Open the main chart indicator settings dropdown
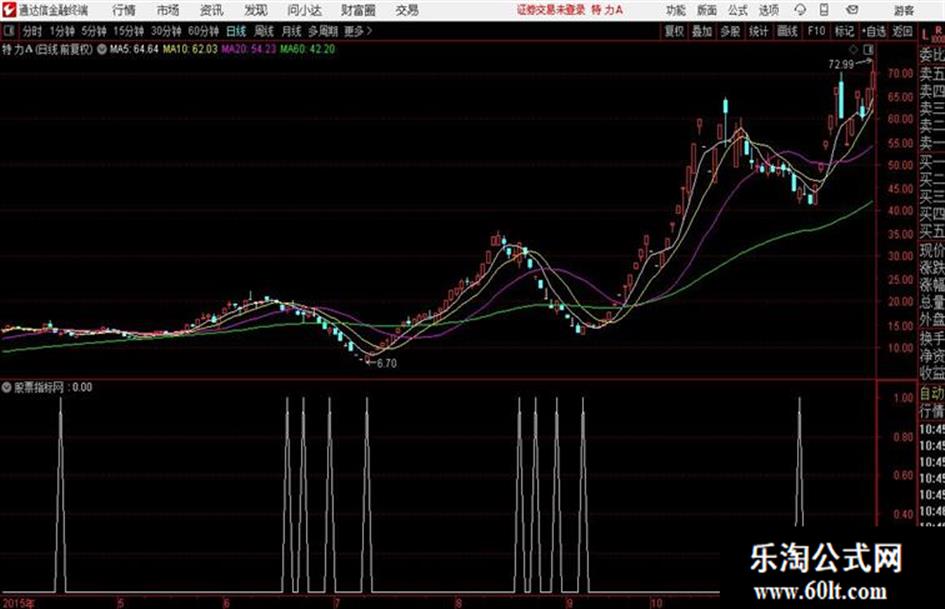Viewport: 945px width, 609px height. click(102, 49)
